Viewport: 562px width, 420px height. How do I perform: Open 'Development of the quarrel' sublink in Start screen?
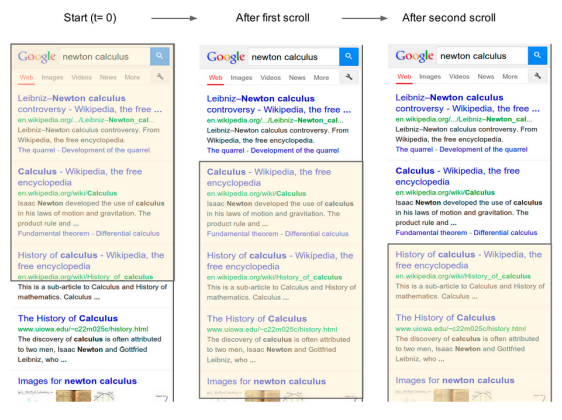coord(106,150)
